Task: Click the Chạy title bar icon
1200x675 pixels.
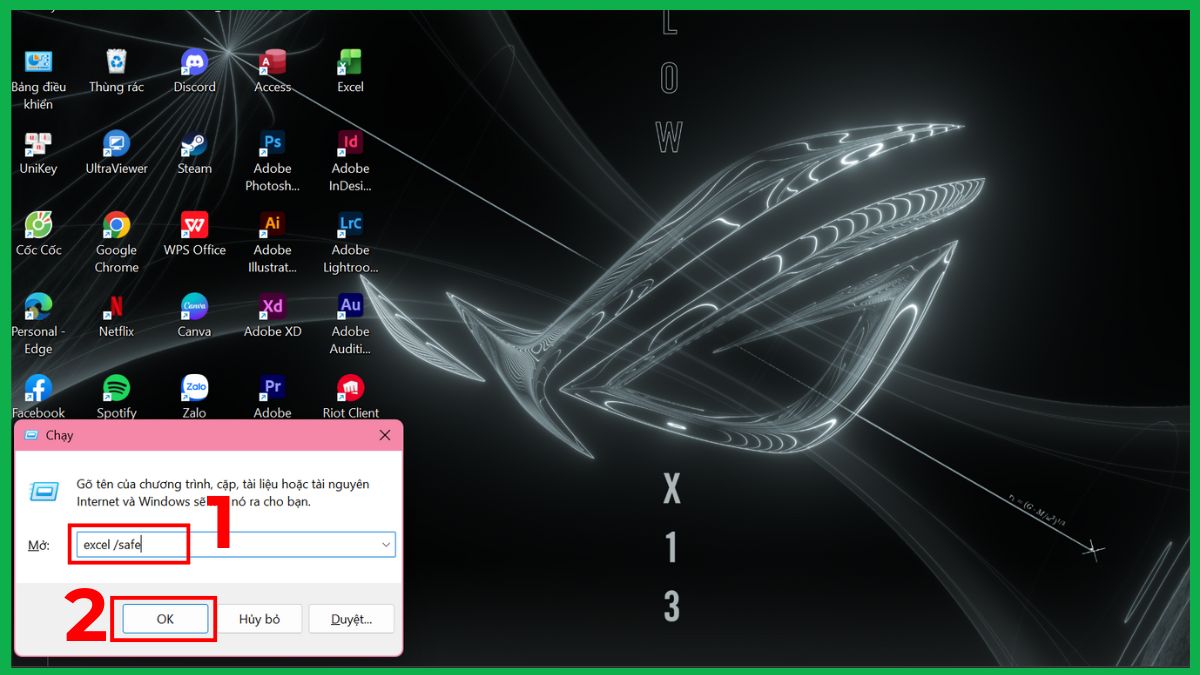Action: click(x=30, y=436)
